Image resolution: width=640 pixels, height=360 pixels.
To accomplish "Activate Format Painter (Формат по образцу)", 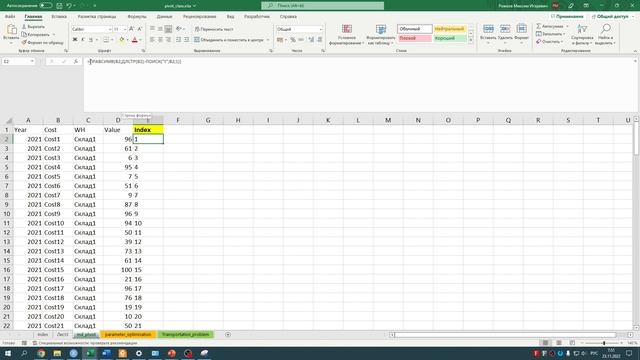I will (x=42, y=42).
